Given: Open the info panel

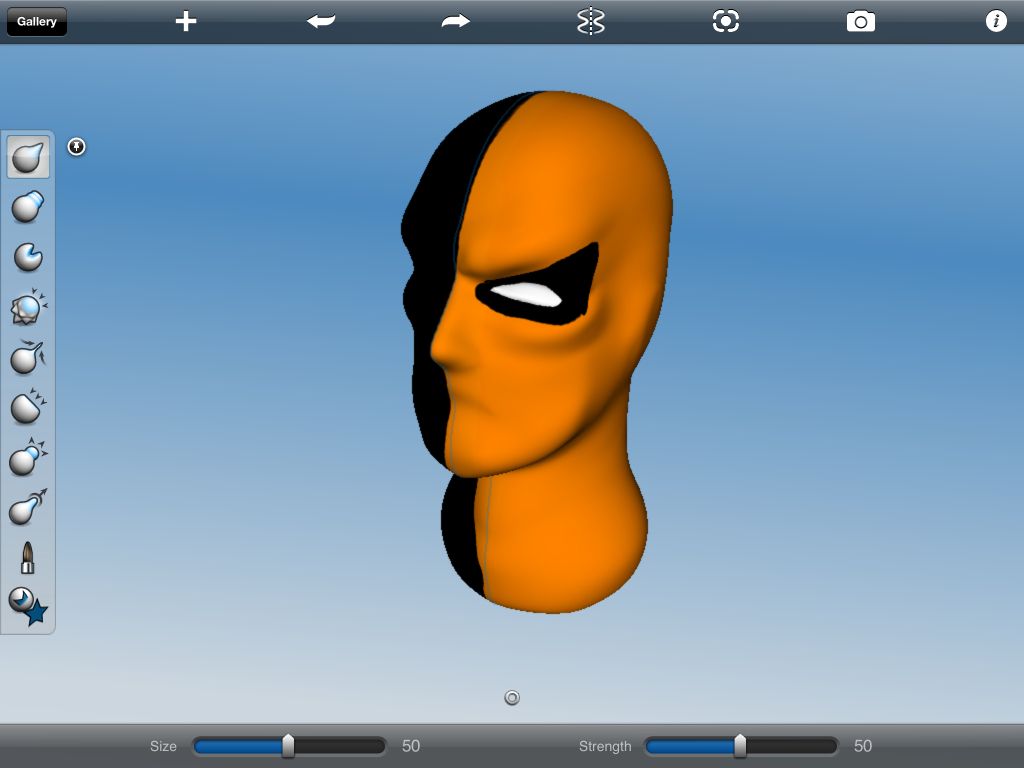Looking at the screenshot, I should (x=996, y=22).
